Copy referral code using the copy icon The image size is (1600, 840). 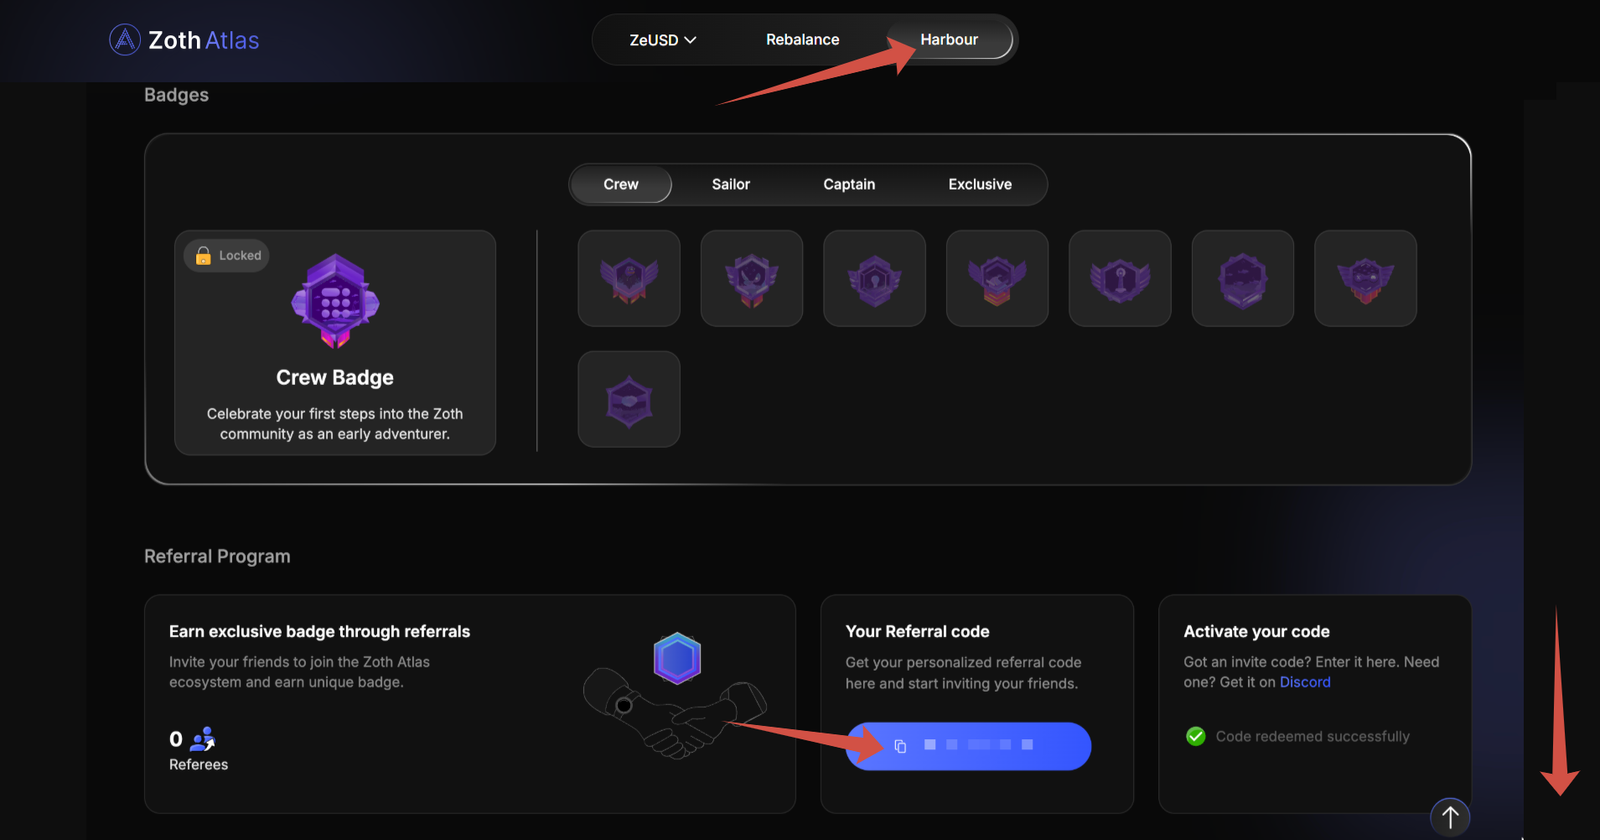pyautogui.click(x=900, y=746)
